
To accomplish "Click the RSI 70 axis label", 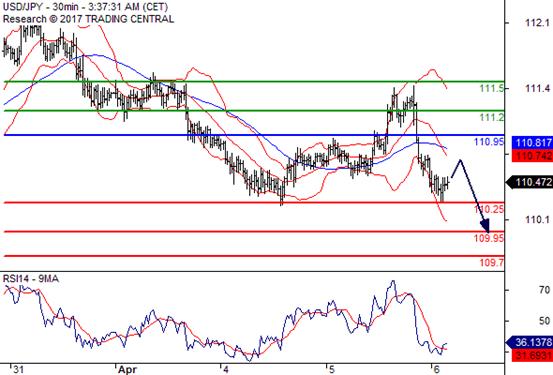I will (x=545, y=290).
